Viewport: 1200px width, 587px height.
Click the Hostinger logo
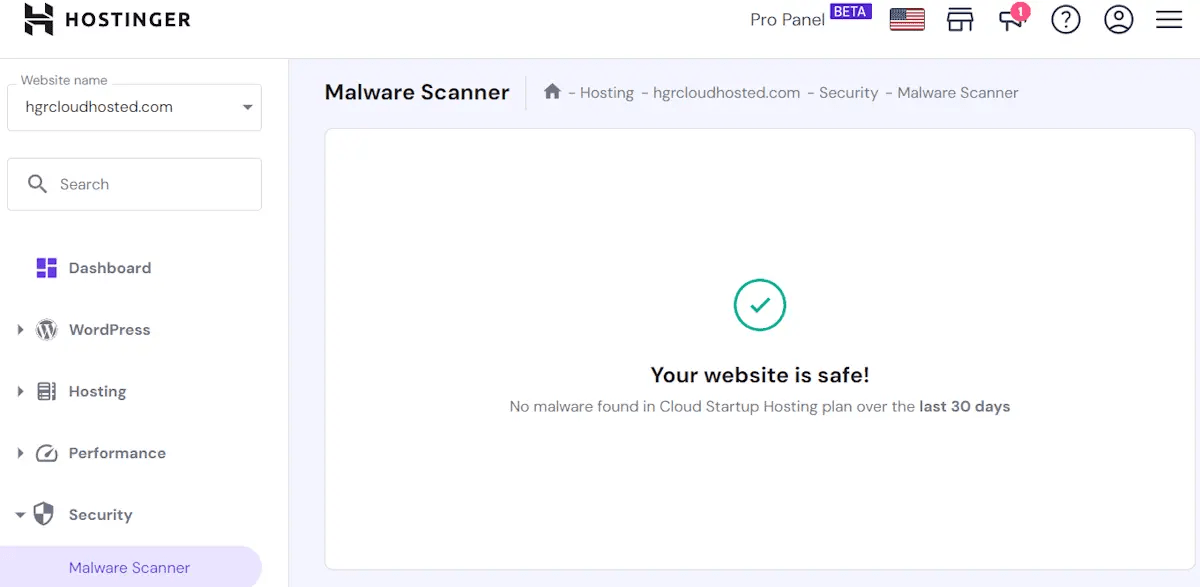[106, 19]
